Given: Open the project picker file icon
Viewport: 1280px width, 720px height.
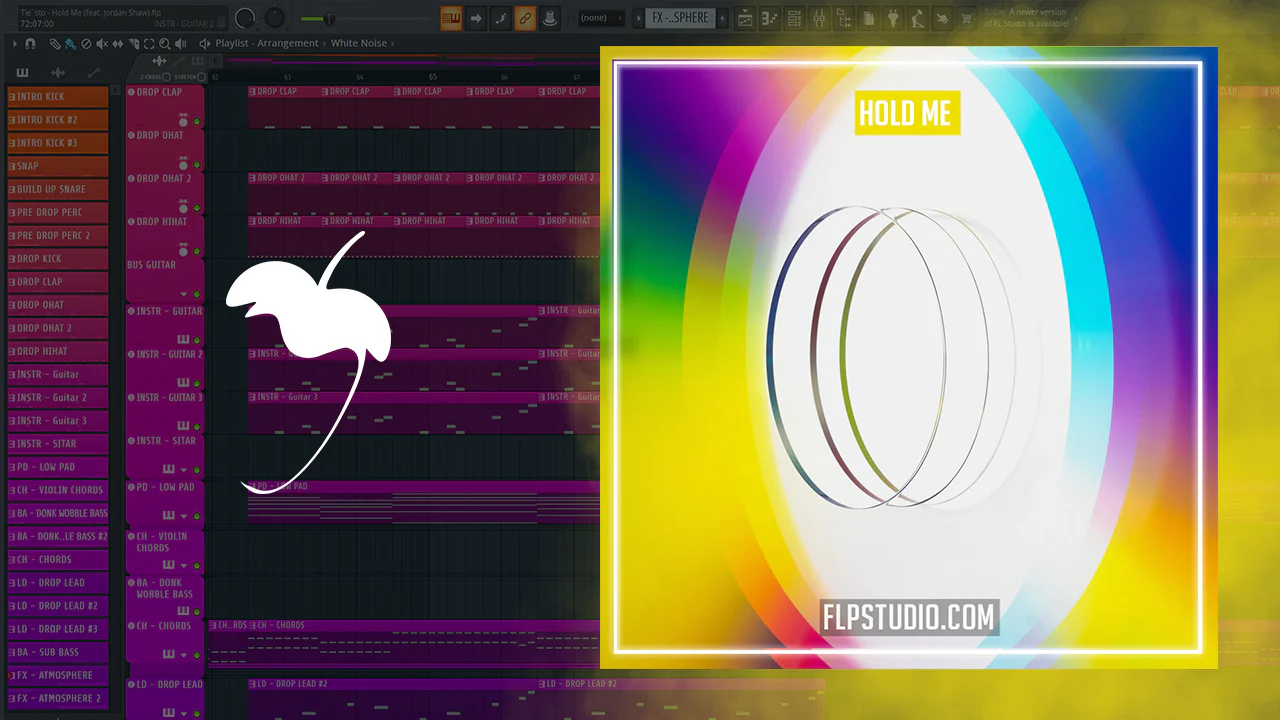Looking at the screenshot, I should pos(869,18).
